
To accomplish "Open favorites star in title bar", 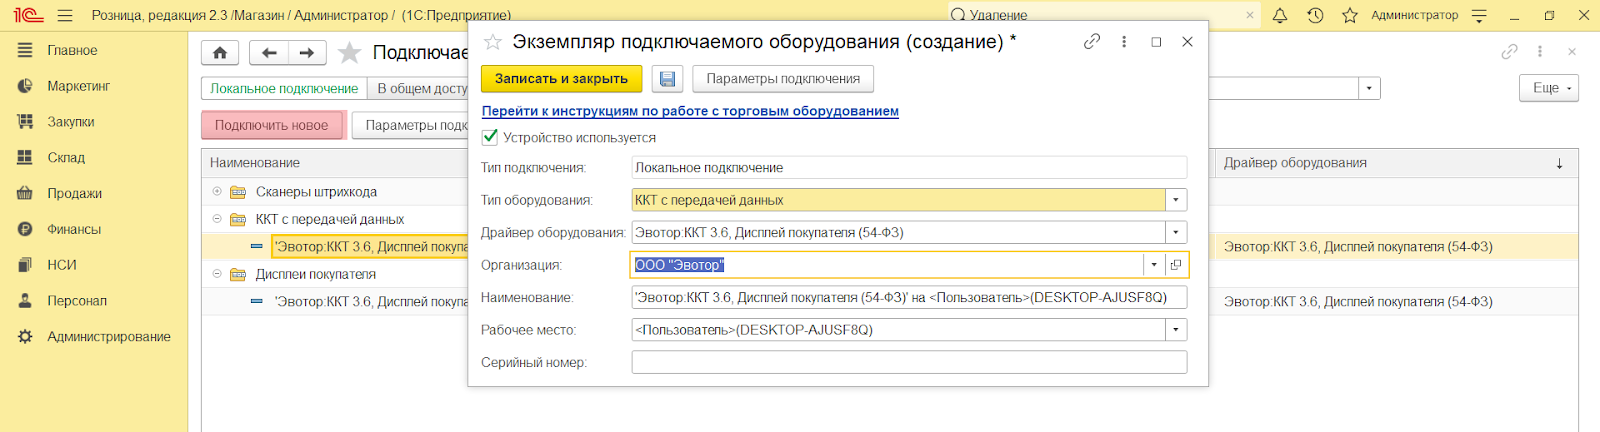I will pos(1350,15).
